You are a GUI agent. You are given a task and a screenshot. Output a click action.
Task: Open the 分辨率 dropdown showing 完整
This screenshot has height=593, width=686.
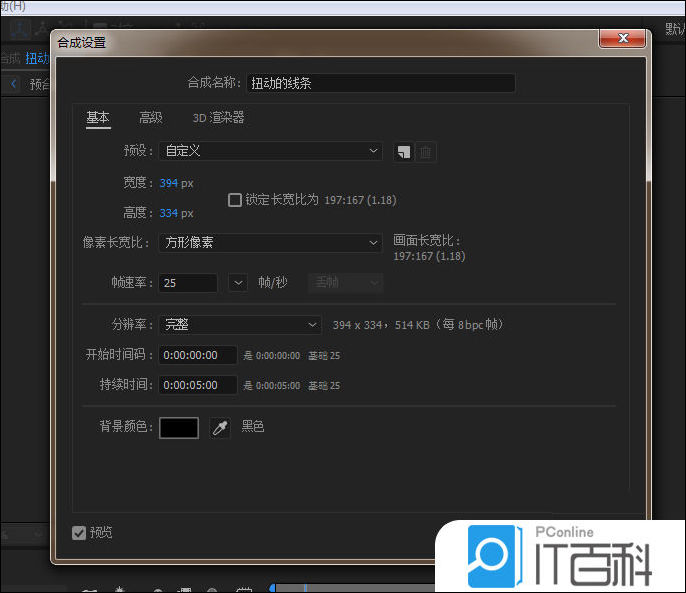coord(240,325)
